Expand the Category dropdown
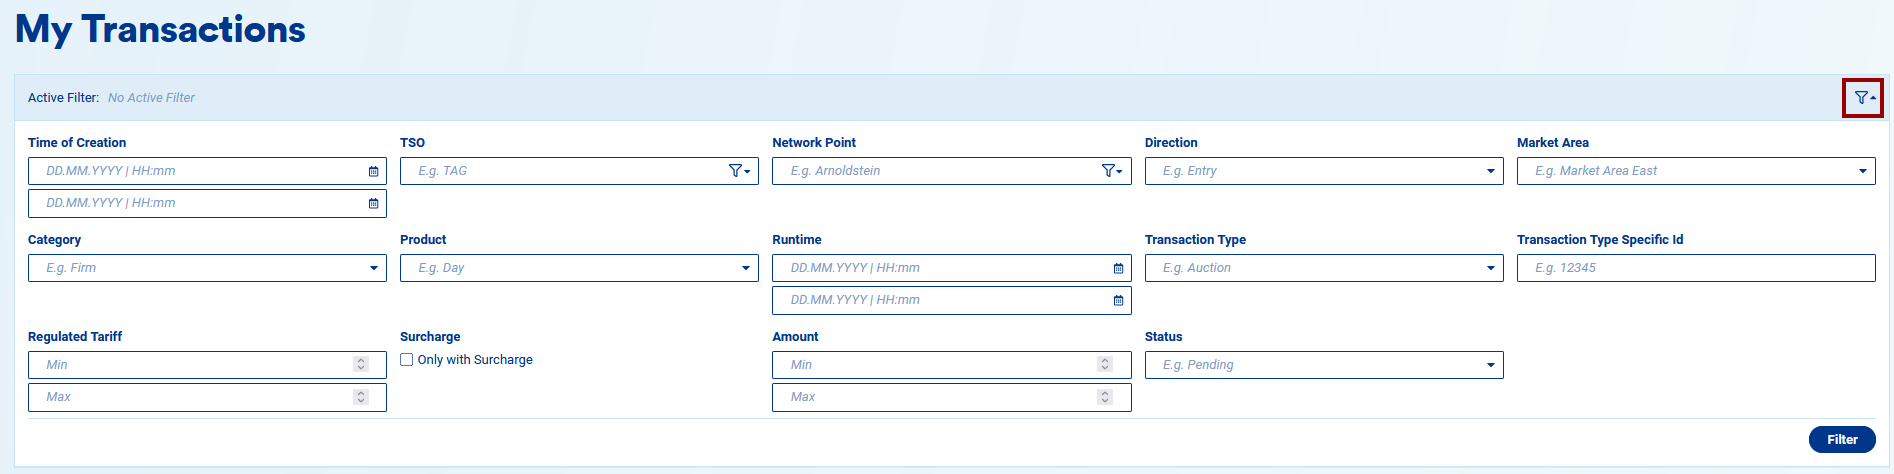The height and width of the screenshot is (474, 1894). tap(373, 268)
